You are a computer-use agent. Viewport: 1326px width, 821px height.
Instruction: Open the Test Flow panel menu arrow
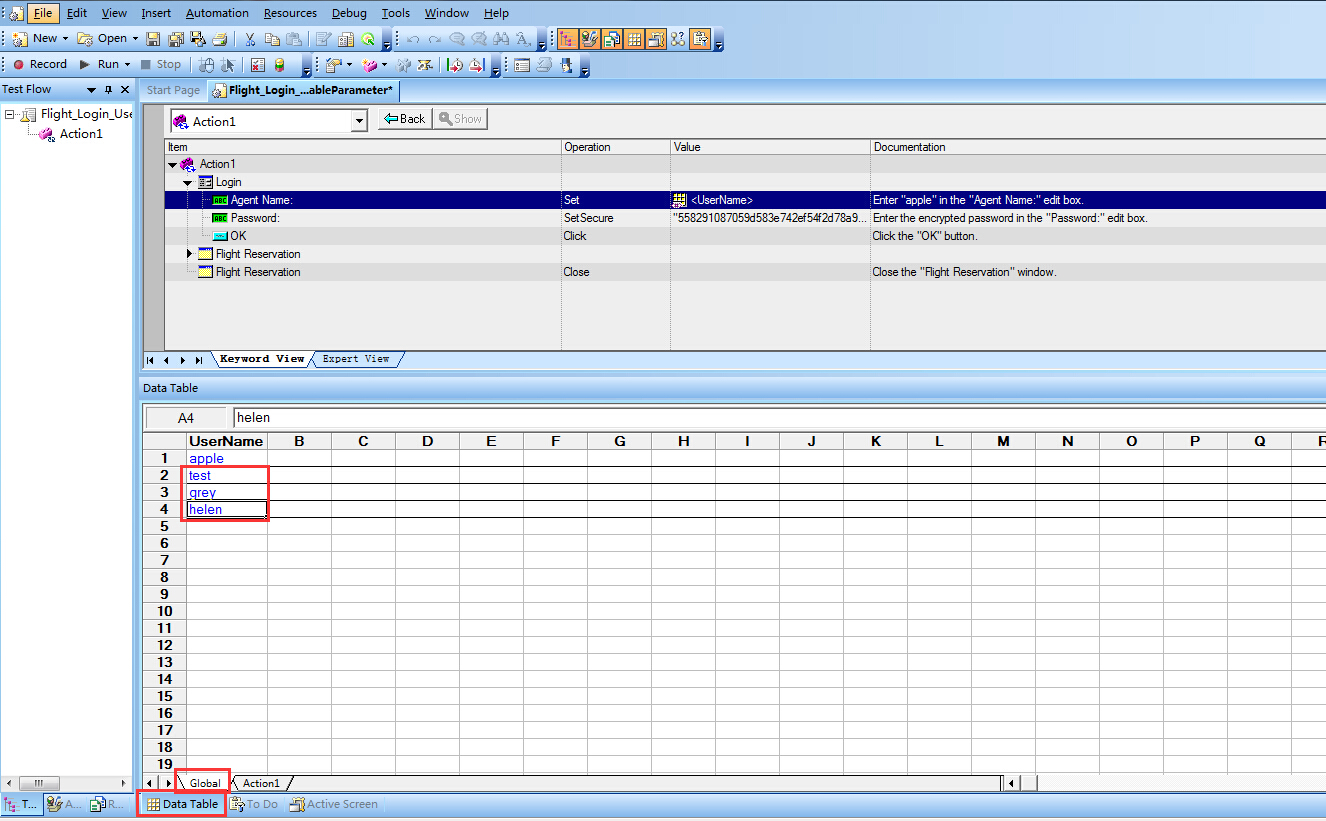pos(92,90)
